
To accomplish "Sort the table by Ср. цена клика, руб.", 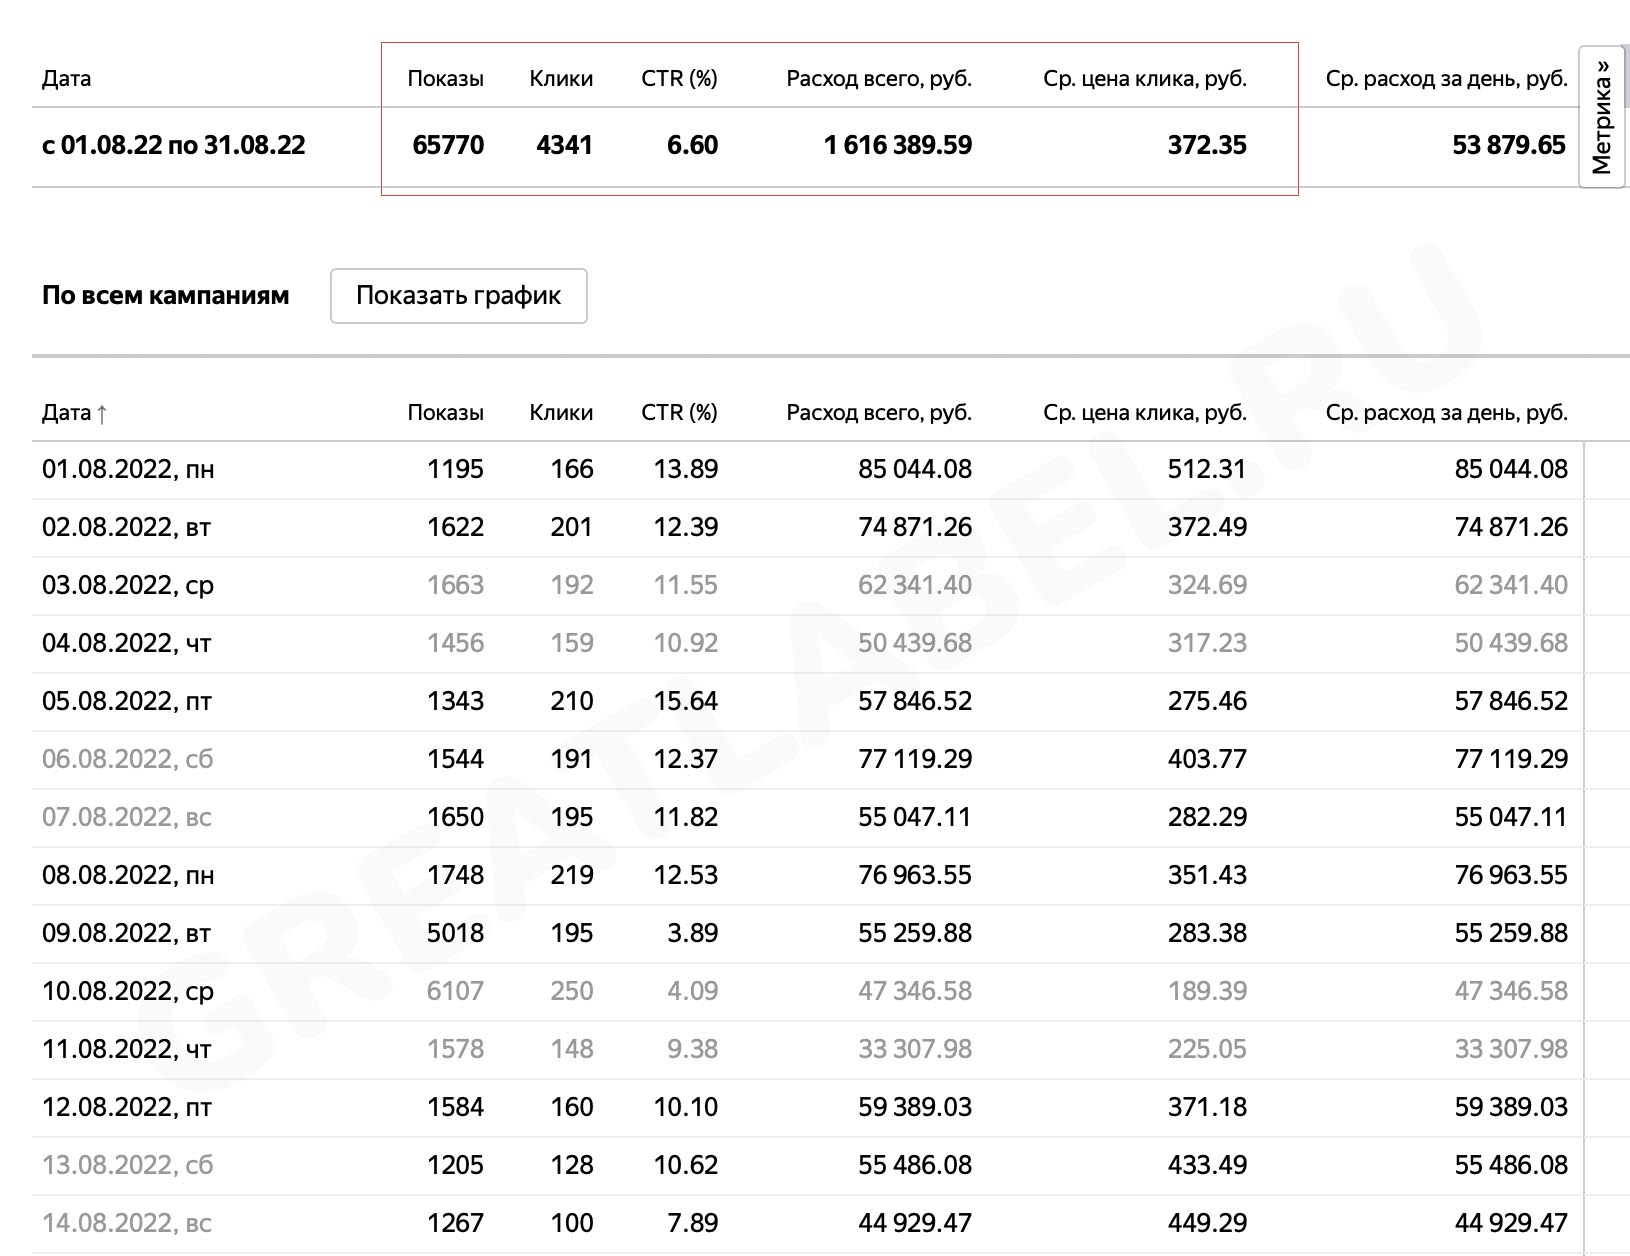I will 1145,412.
